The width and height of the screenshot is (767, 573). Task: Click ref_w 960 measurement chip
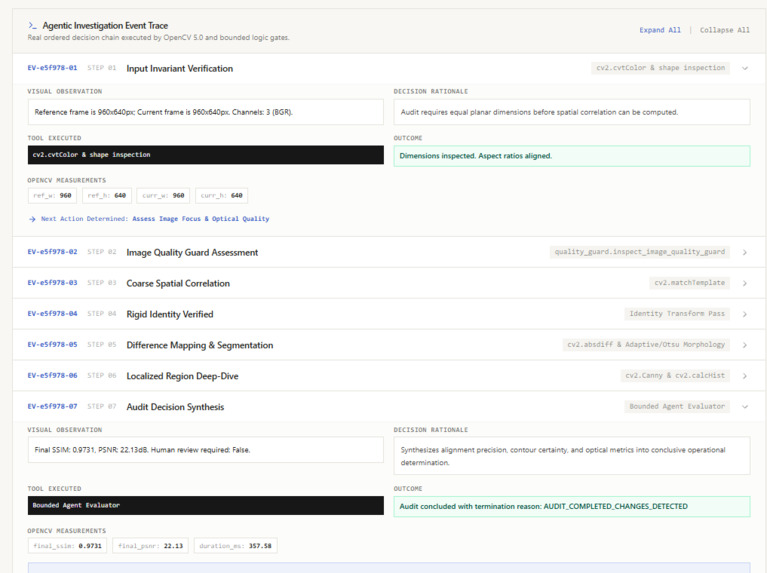coord(52,196)
